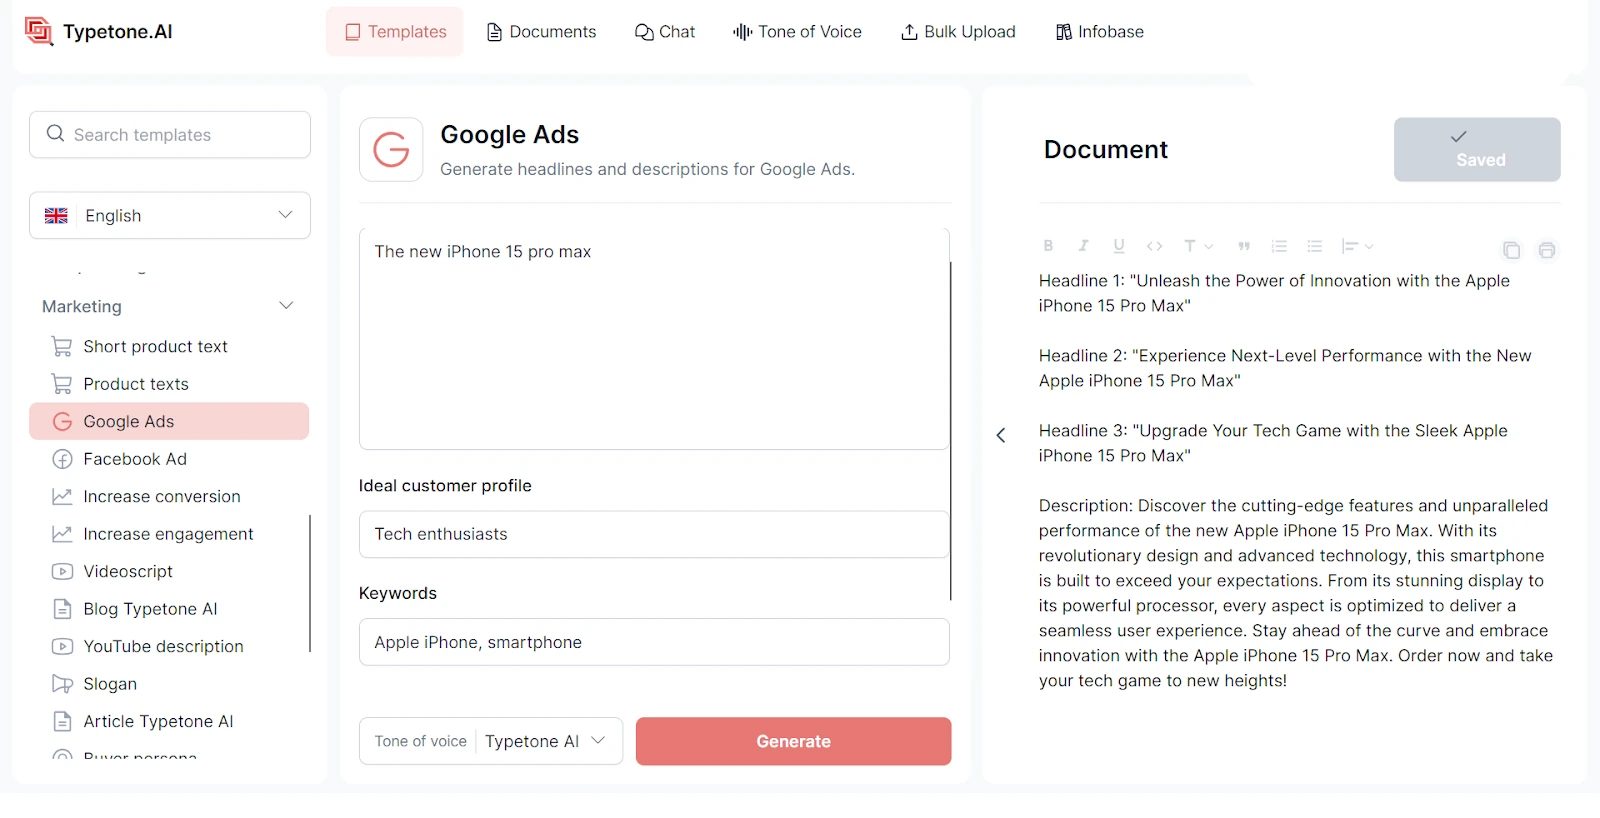Viewport: 1600px width, 818px height.
Task: Click the Keywords input field
Action: coord(654,642)
